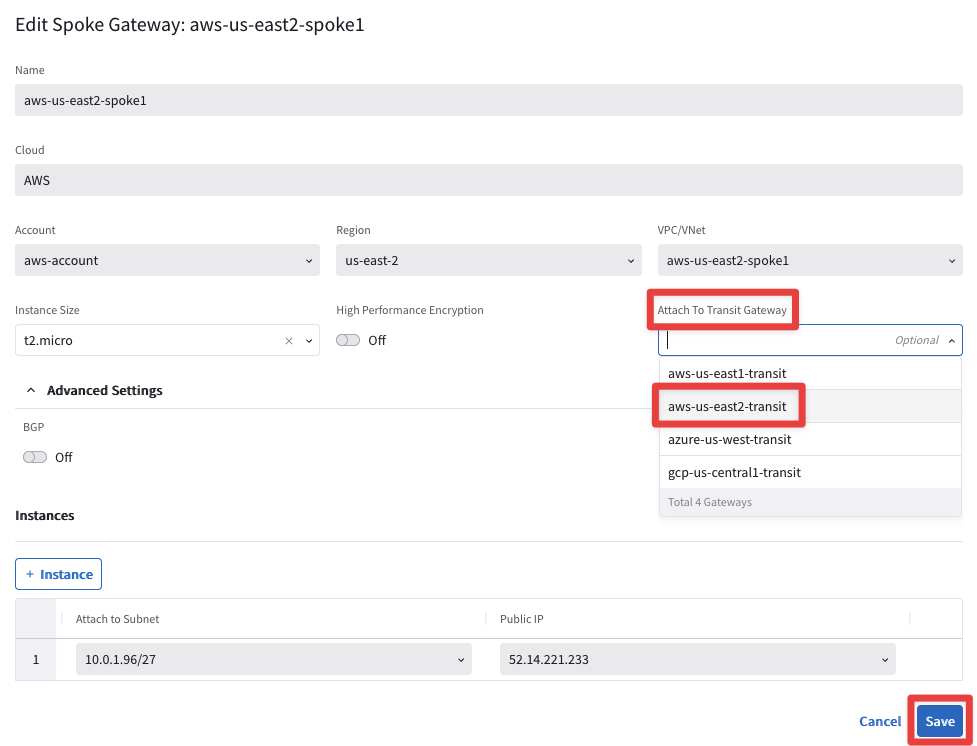
Task: Enable the BGP toggle
Action: (36, 457)
